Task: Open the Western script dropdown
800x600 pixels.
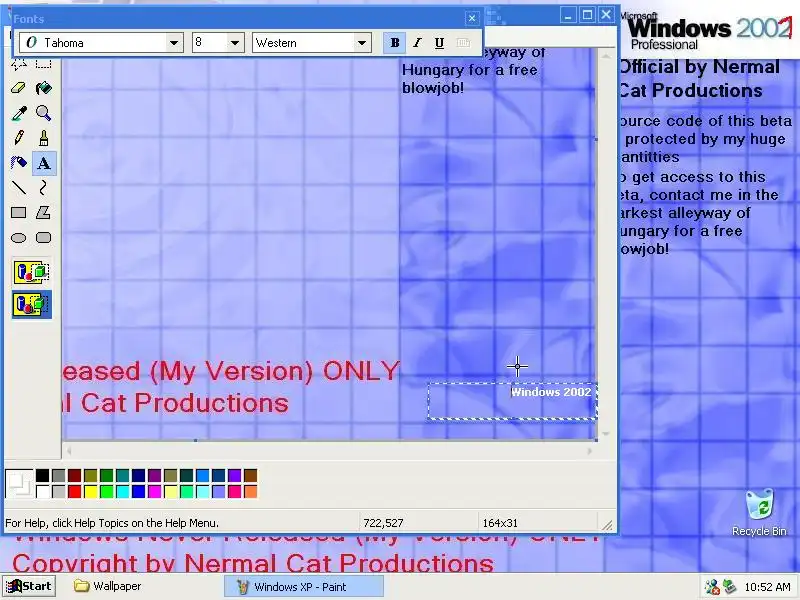Action: [x=362, y=43]
